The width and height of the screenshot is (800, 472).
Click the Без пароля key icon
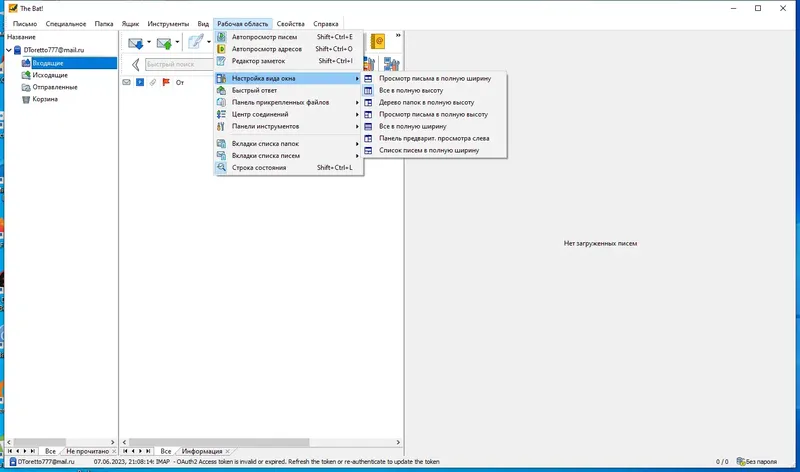(741, 461)
